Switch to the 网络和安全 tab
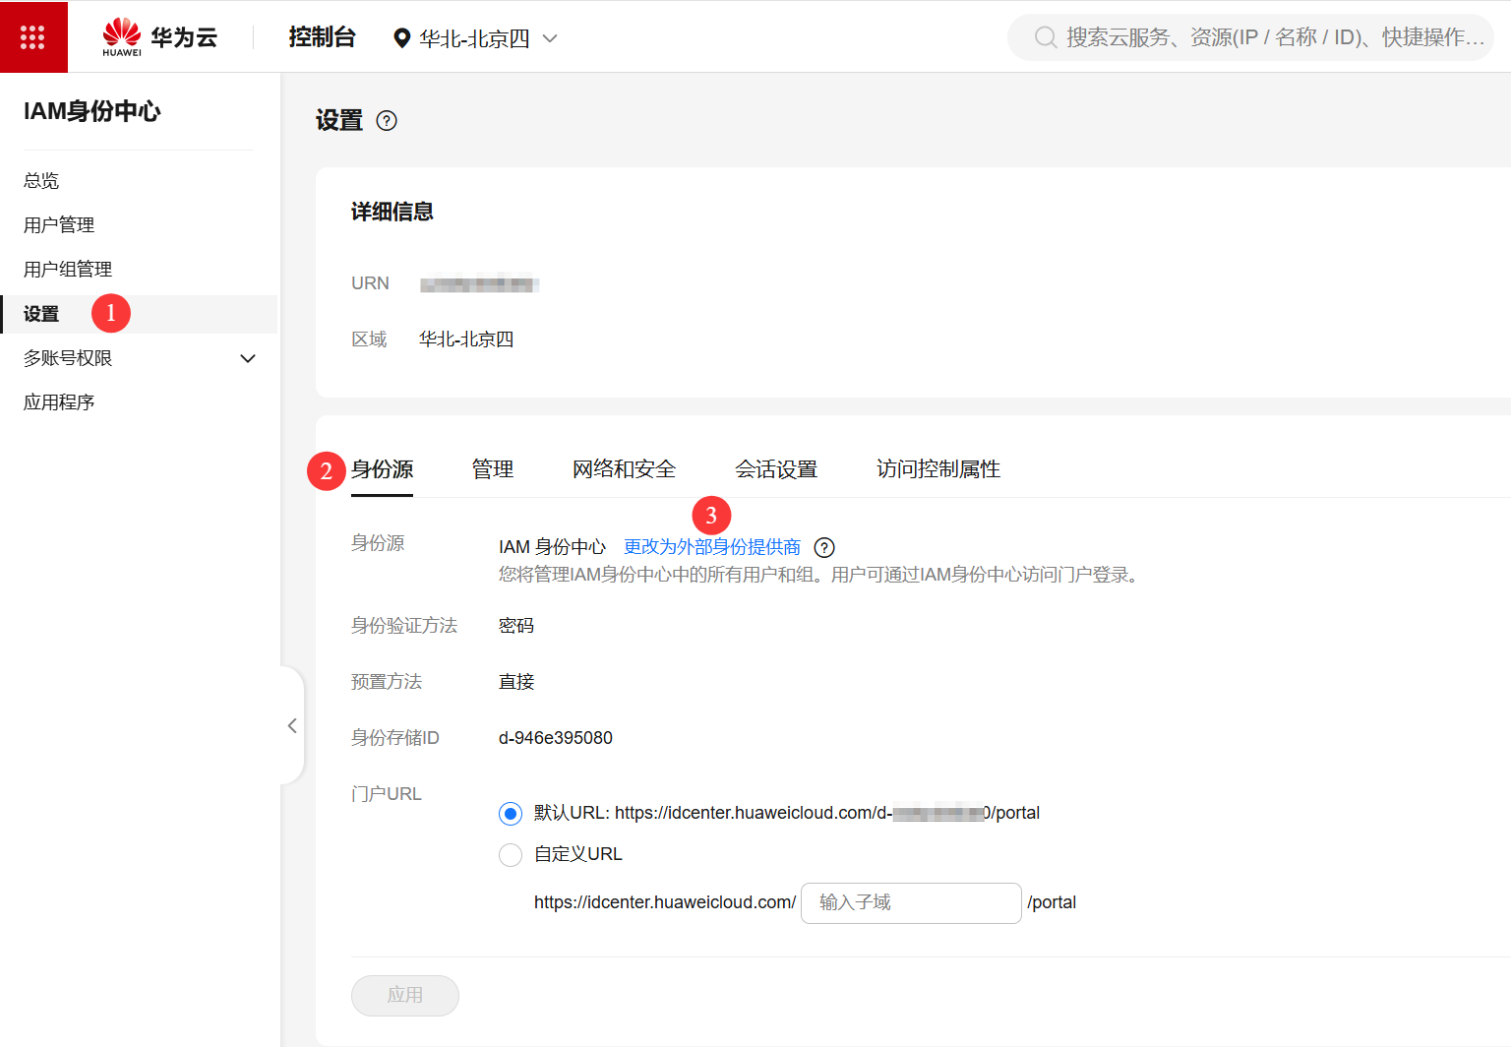Viewport: 1511px width, 1047px height. click(624, 469)
